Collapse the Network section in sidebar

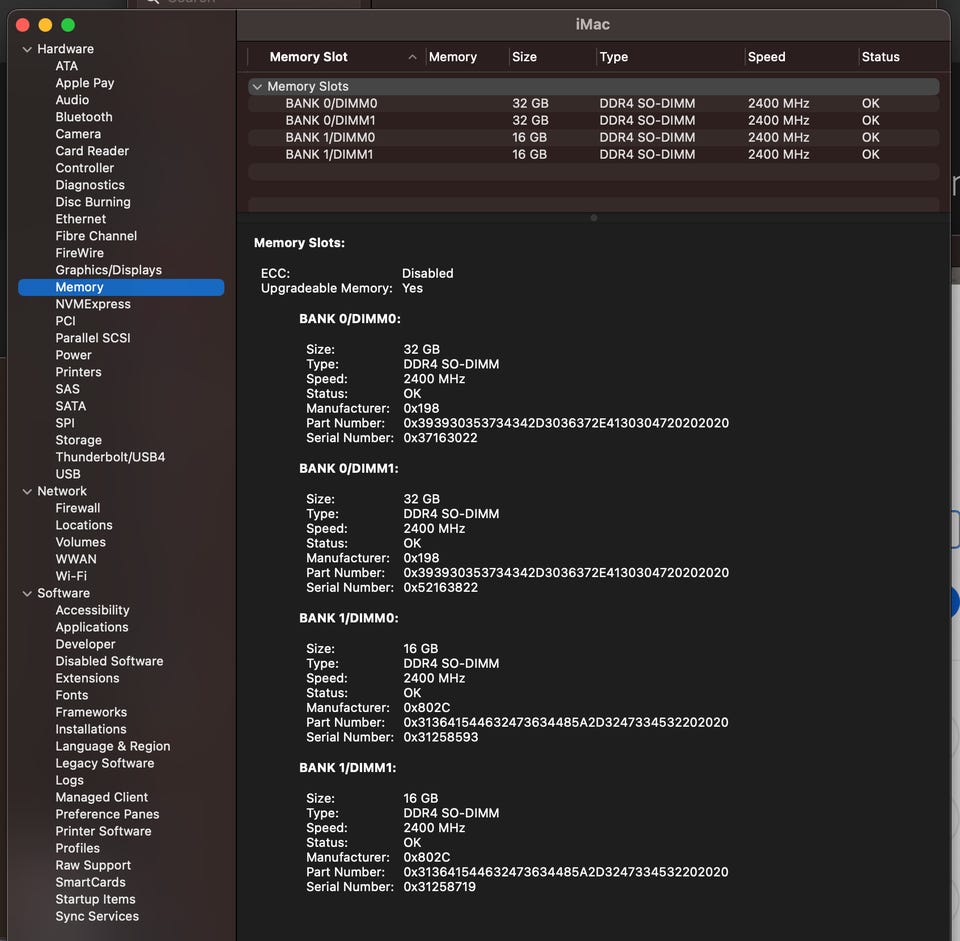(x=27, y=491)
